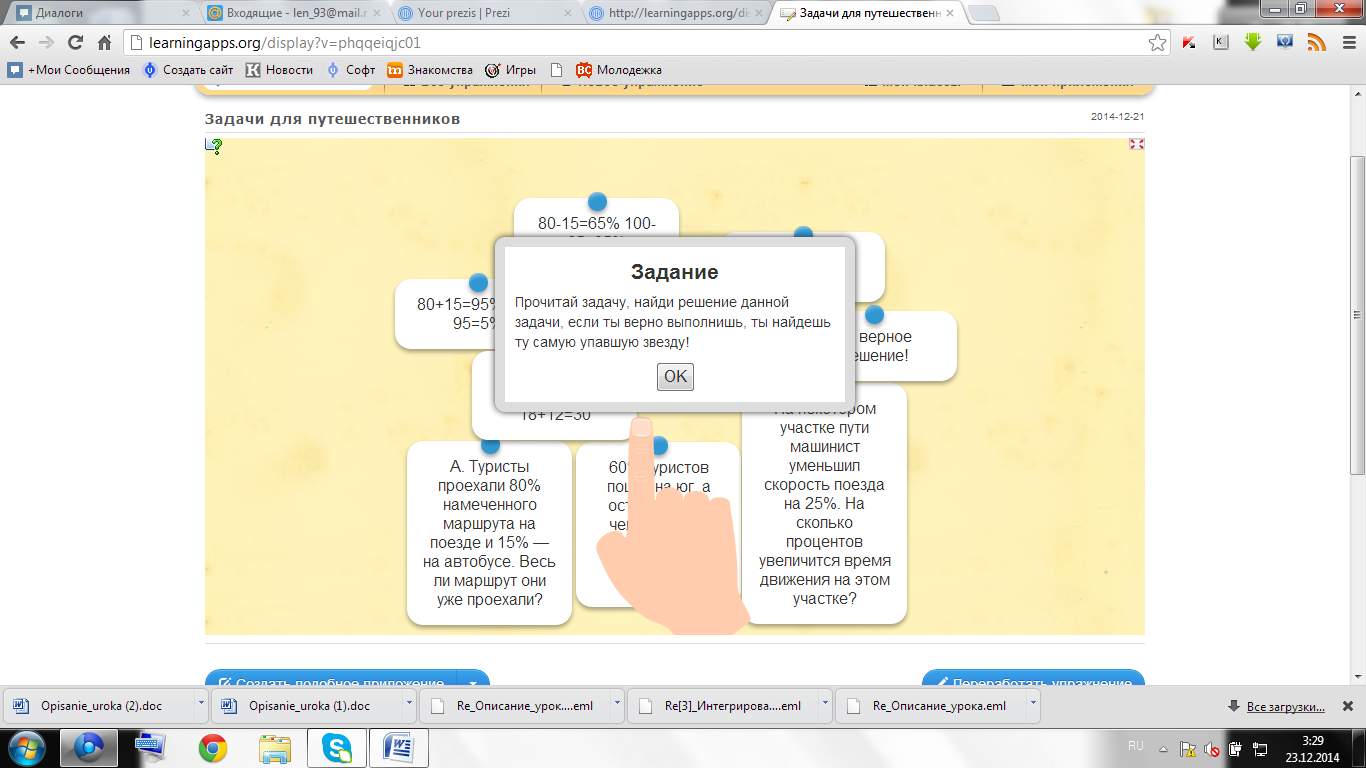Click the muted volume tray icon
The width and height of the screenshot is (1366, 768).
1211,747
